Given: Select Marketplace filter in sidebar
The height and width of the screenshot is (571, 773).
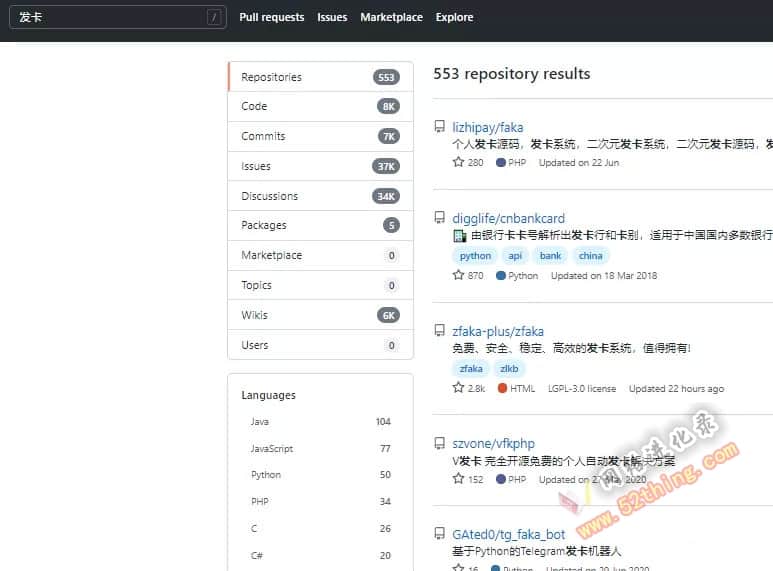Looking at the screenshot, I should click(x=320, y=255).
